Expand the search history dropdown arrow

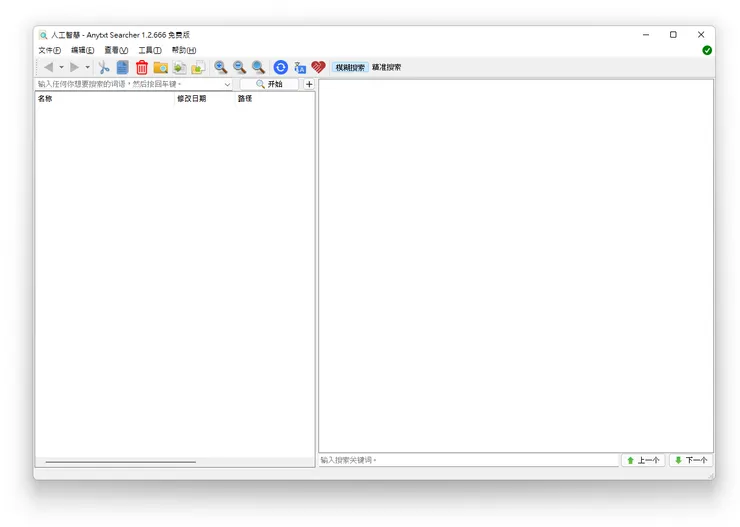click(x=227, y=84)
